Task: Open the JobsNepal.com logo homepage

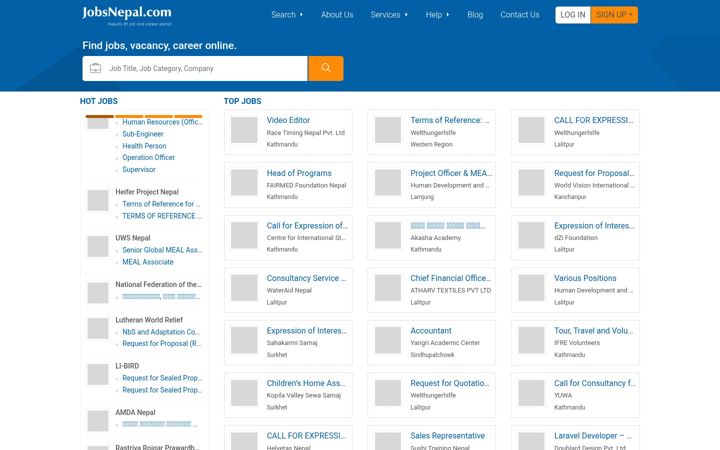Action: (x=127, y=15)
